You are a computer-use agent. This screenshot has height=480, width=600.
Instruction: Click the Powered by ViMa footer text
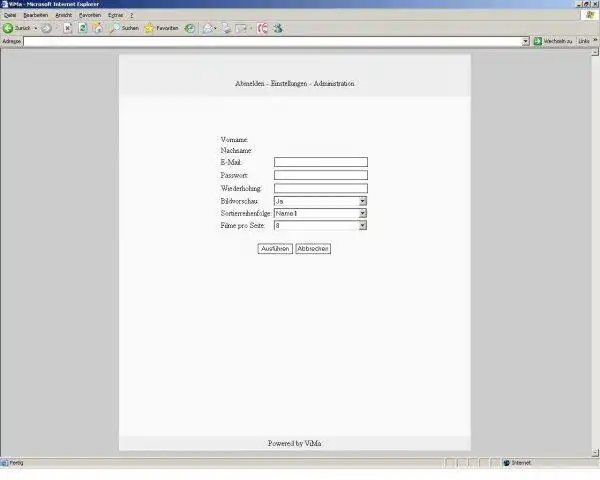(294, 443)
